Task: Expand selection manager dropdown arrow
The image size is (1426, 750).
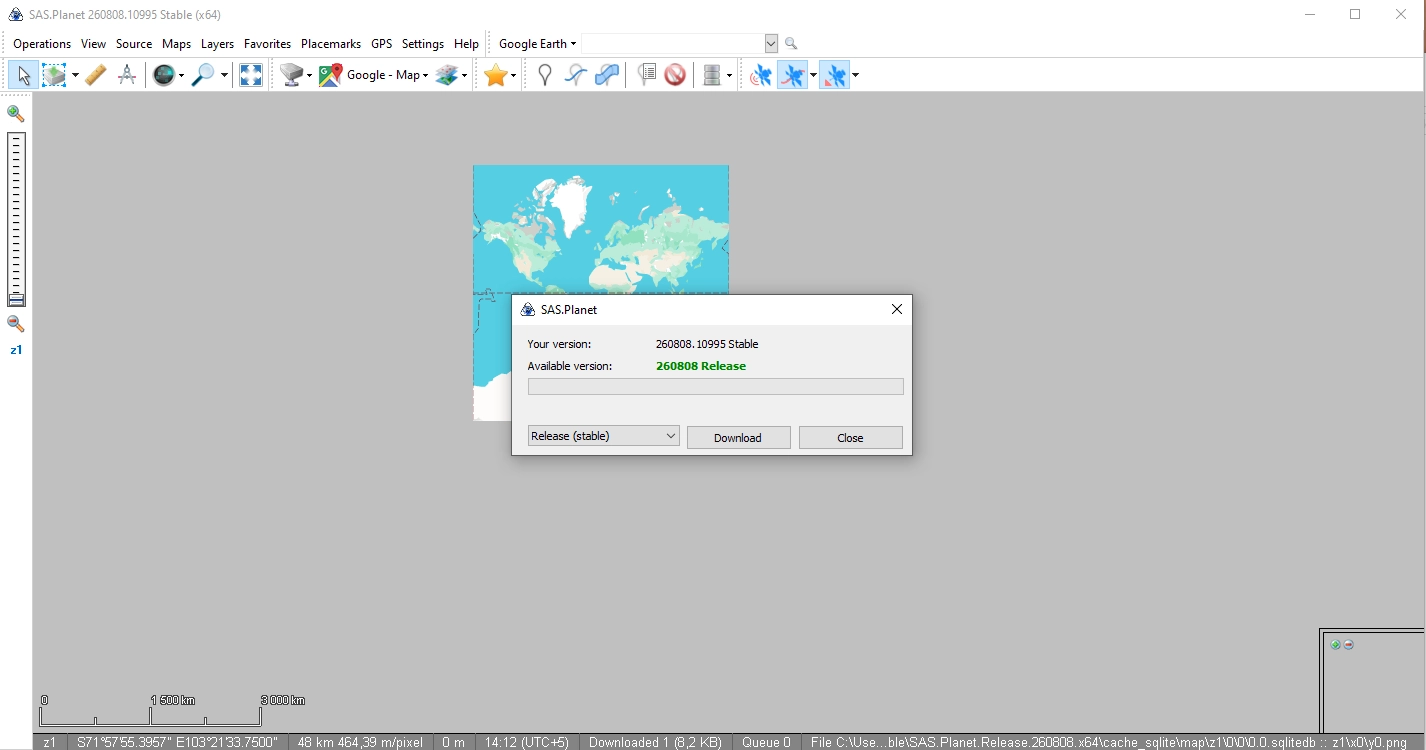Action: (x=75, y=75)
